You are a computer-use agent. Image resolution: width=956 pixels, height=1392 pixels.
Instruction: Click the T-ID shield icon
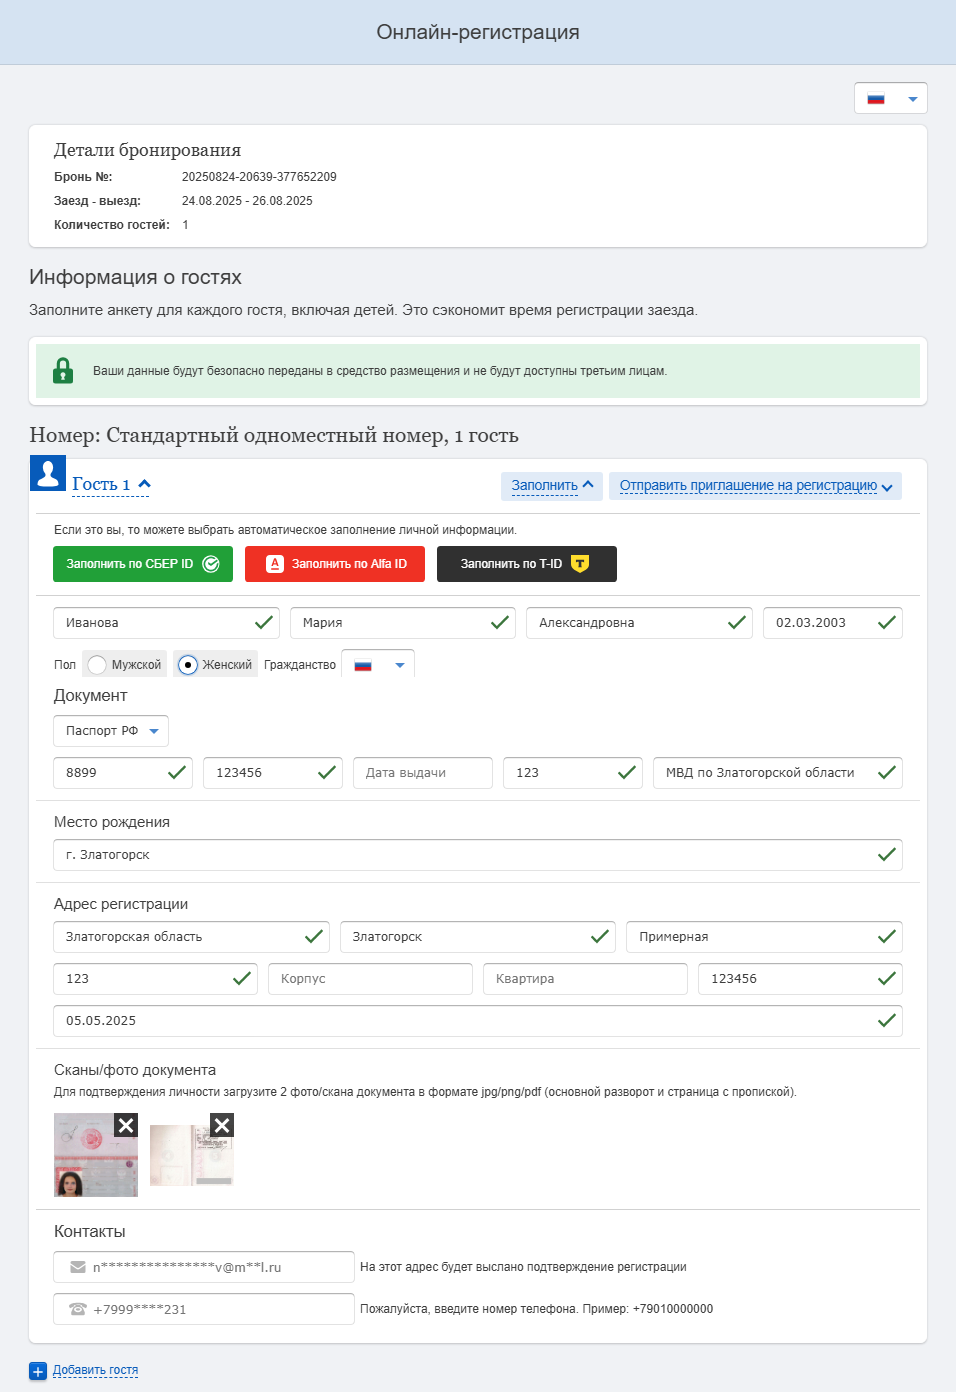coord(580,564)
